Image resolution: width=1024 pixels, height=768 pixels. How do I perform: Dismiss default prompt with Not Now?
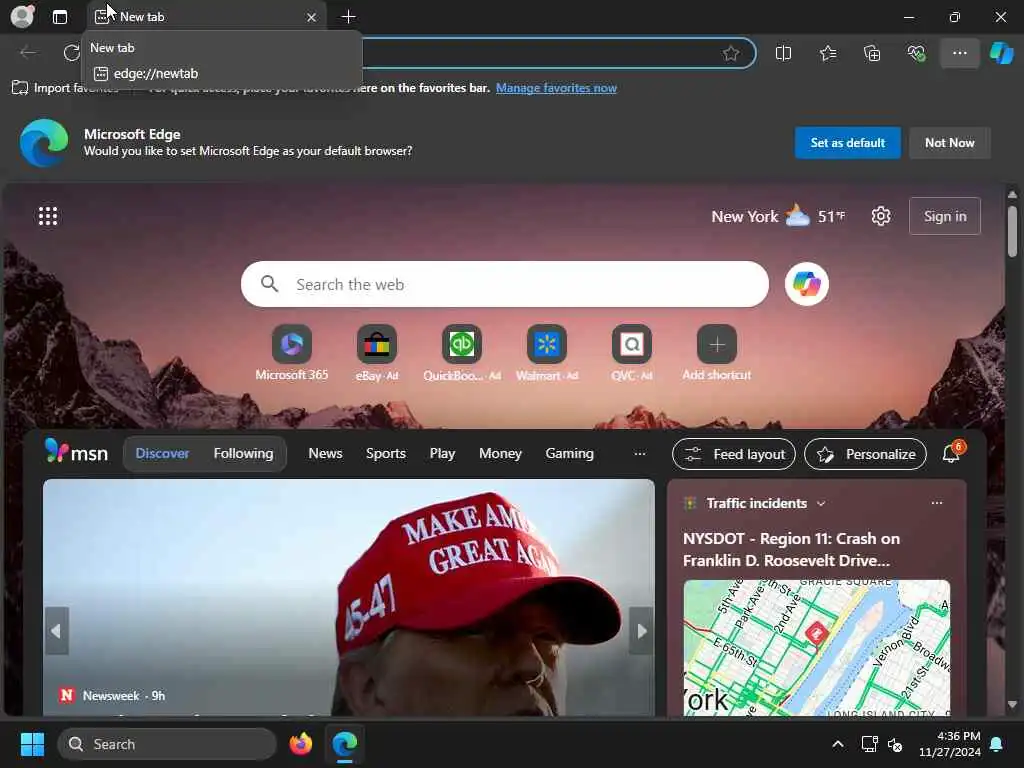pos(949,142)
